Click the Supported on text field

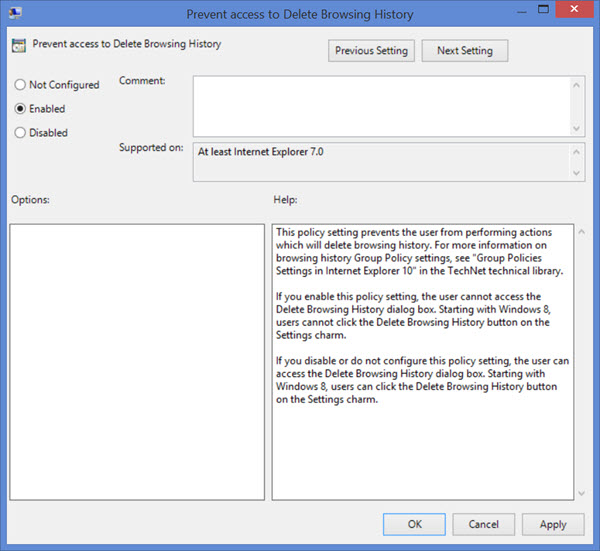click(x=382, y=162)
